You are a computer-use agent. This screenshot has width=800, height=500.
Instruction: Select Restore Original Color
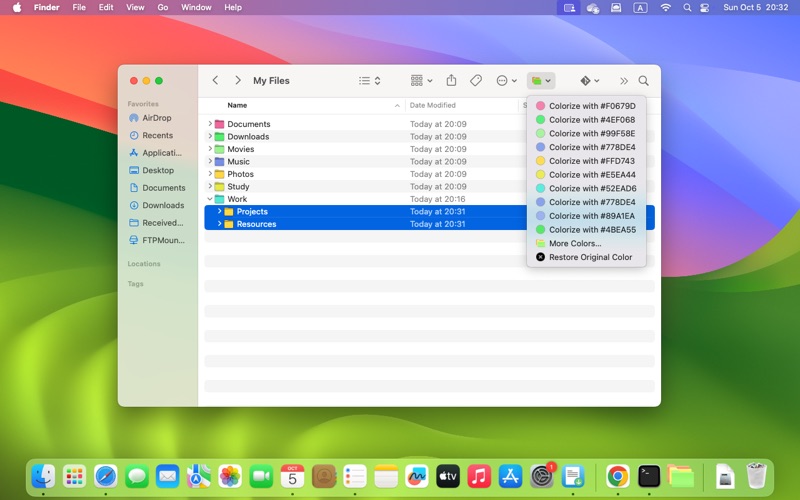click(590, 257)
